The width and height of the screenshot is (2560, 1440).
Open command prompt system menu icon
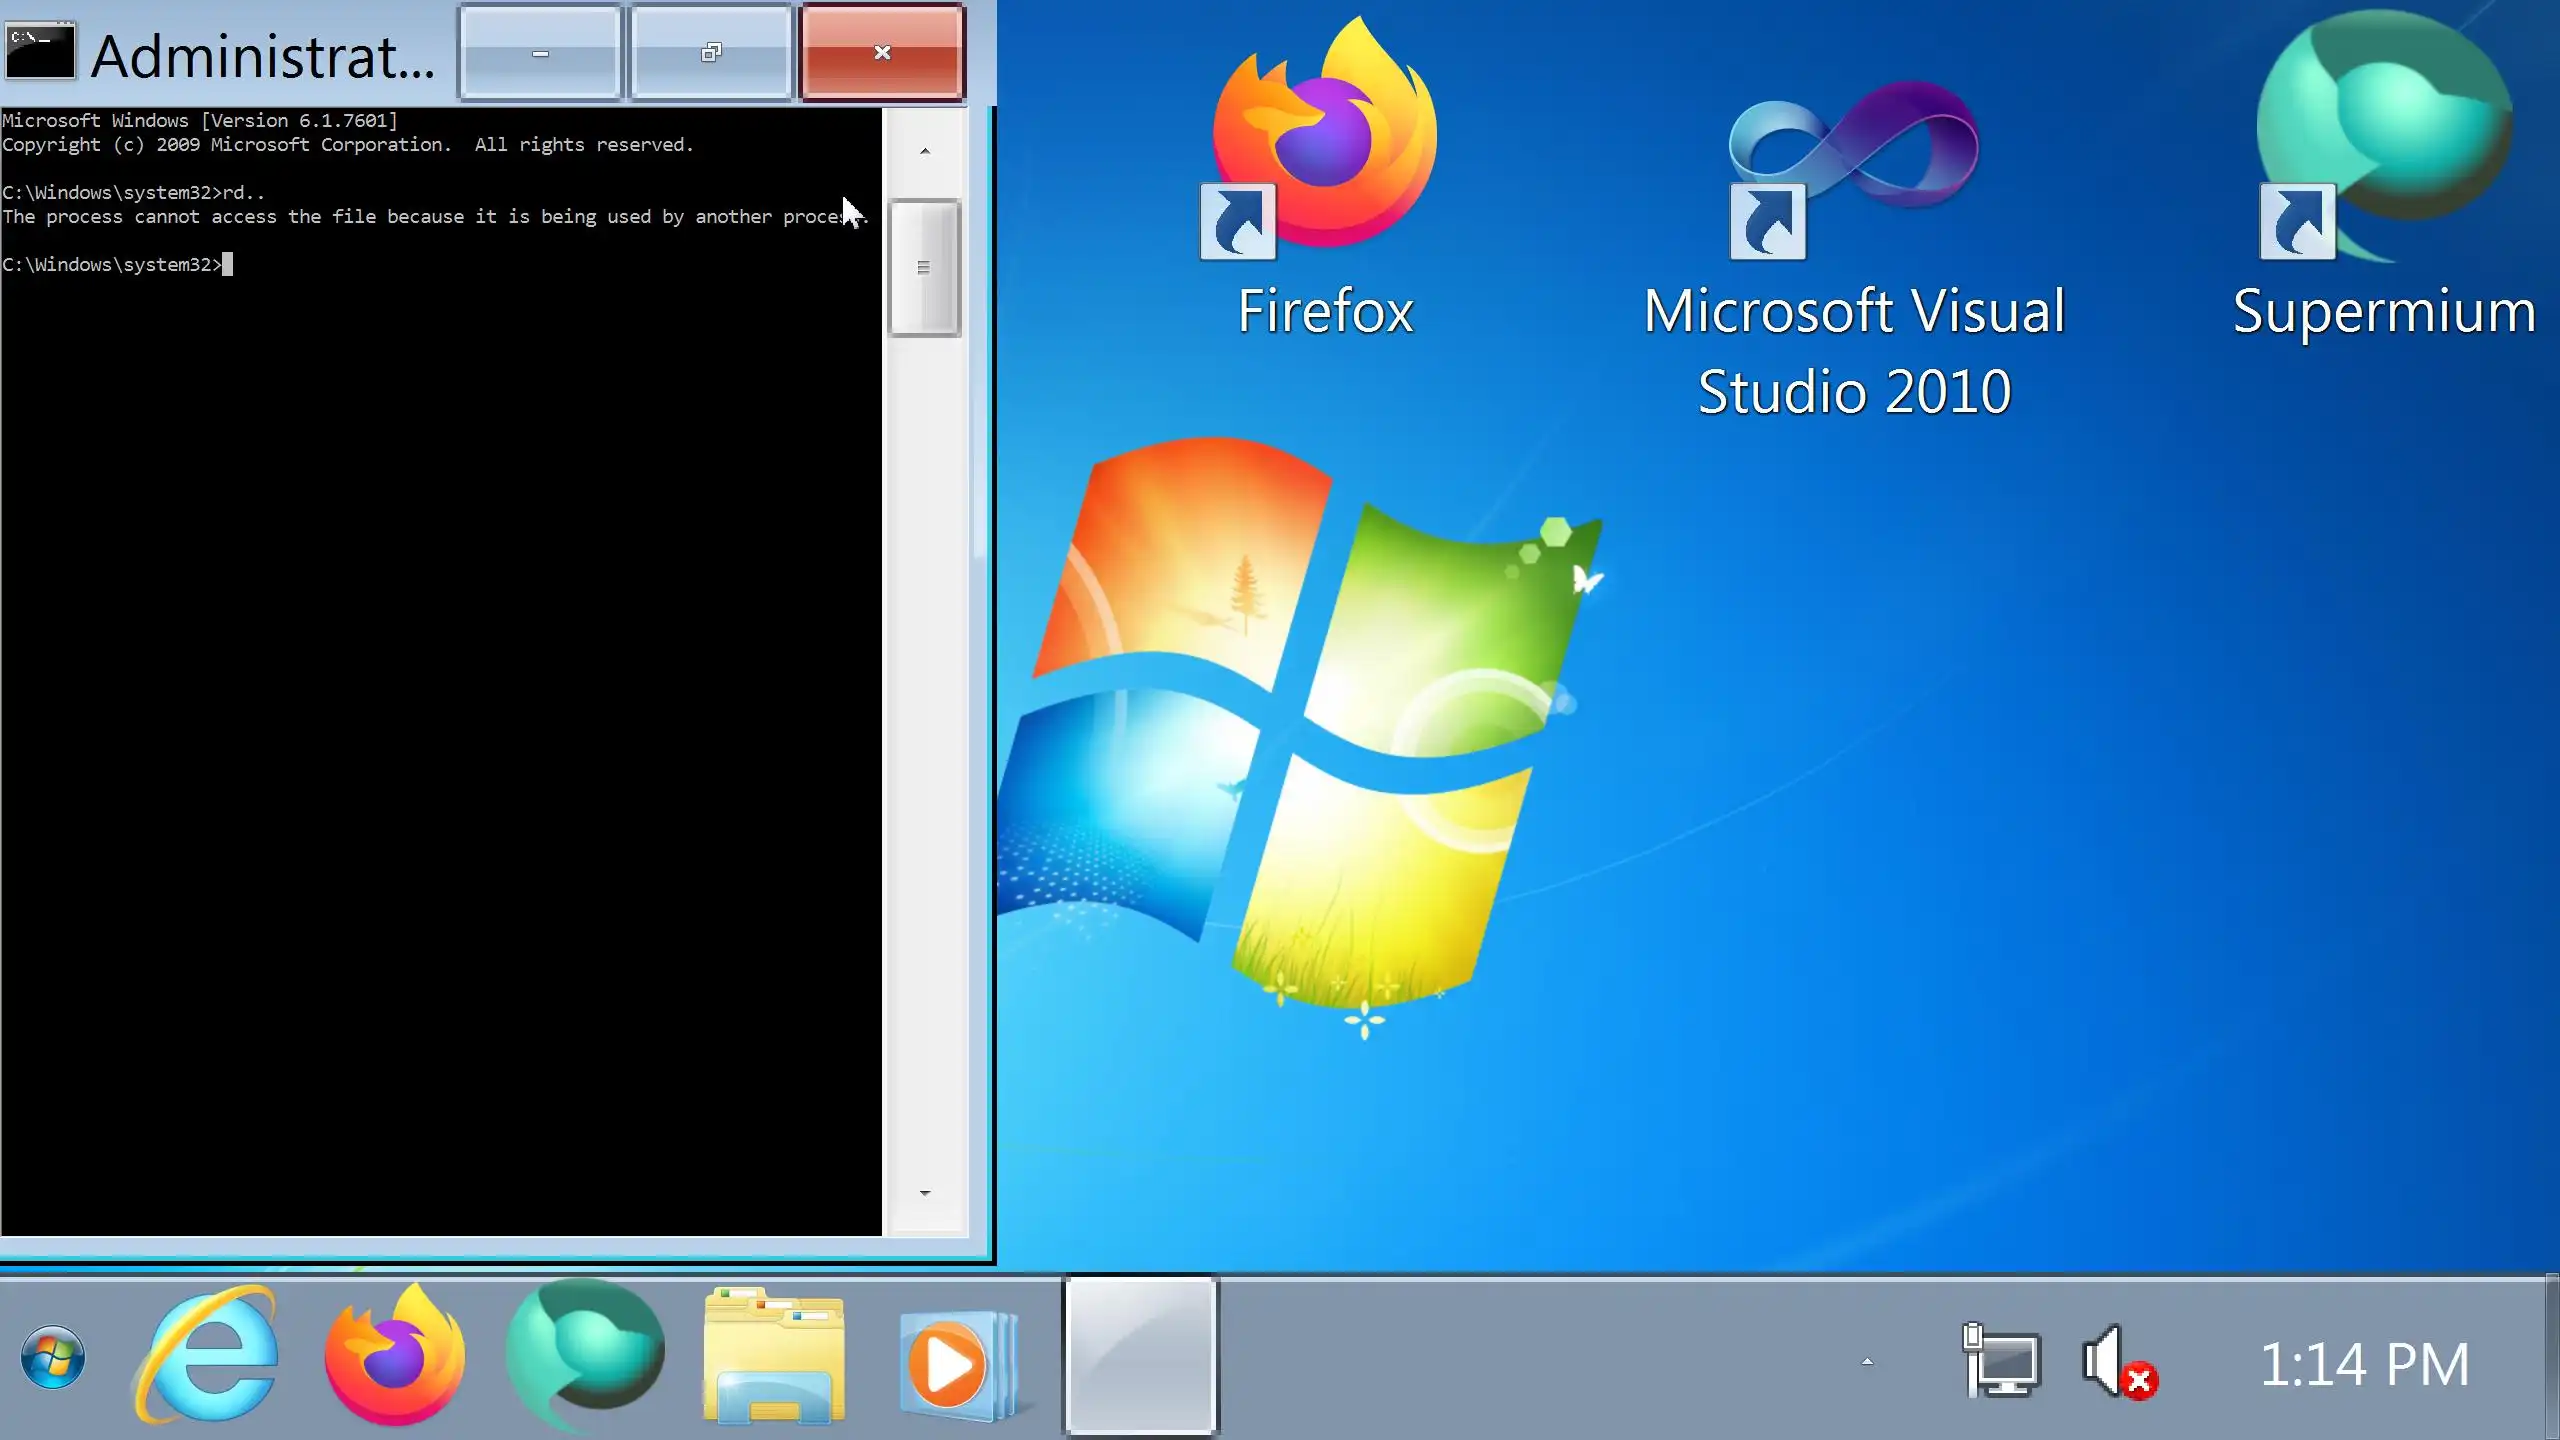tap(40, 52)
